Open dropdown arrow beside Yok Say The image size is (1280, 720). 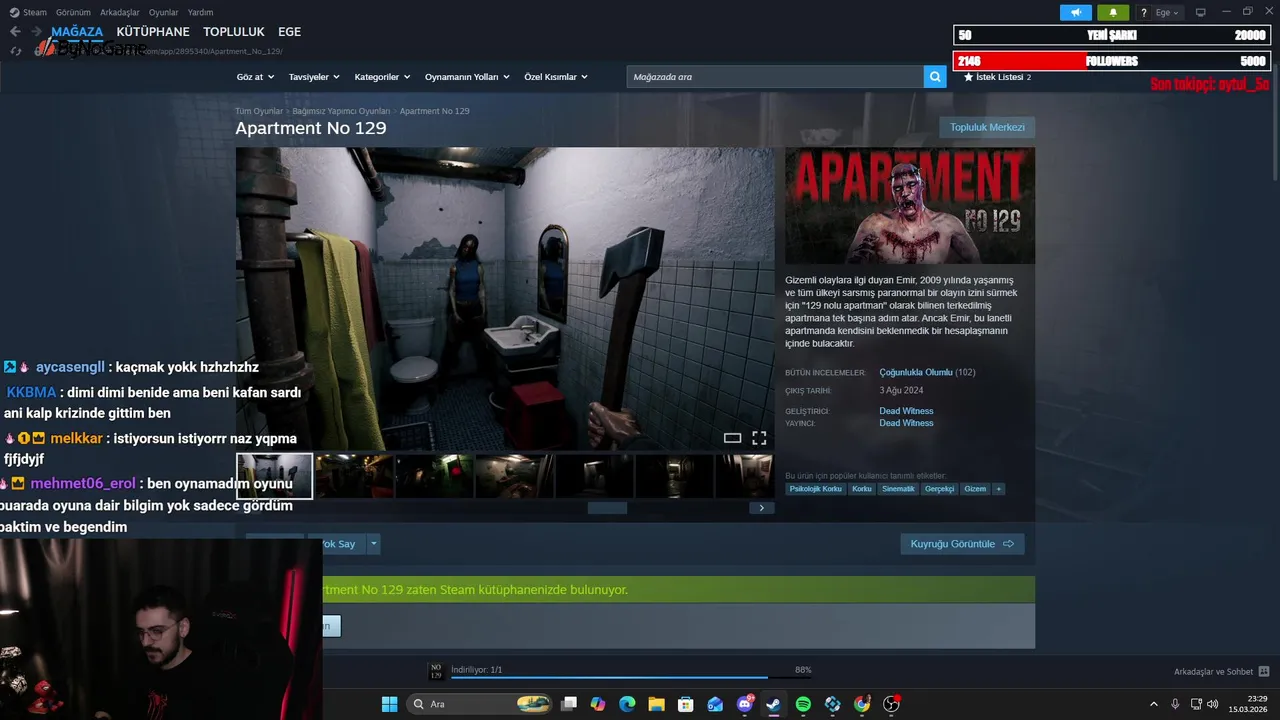click(374, 544)
